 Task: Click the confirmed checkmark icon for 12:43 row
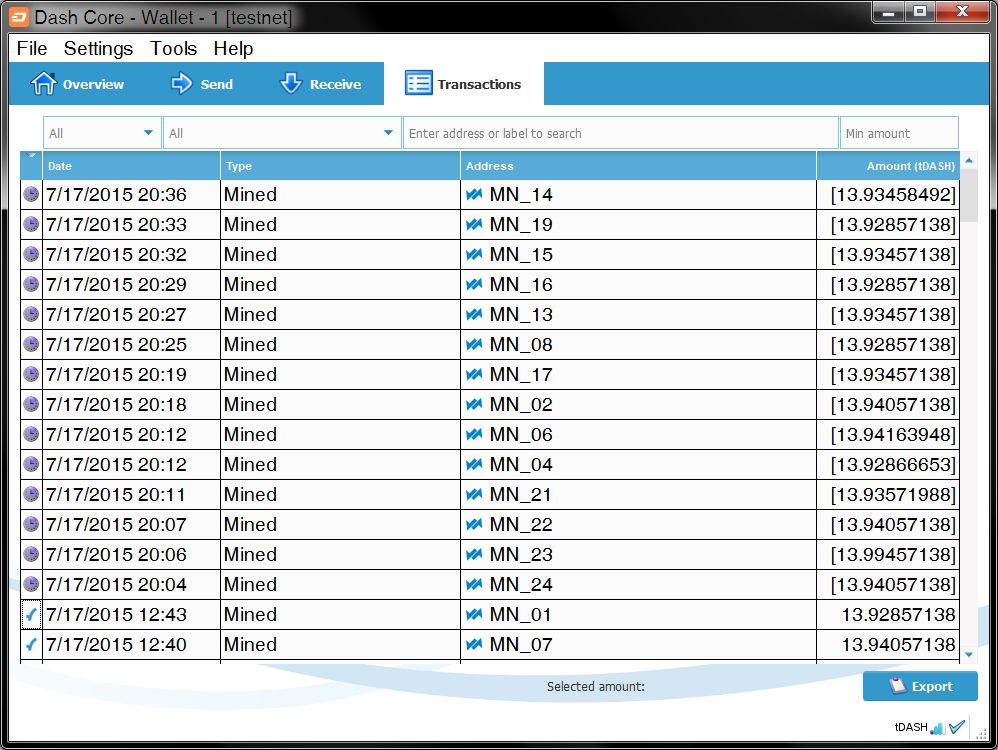(x=31, y=614)
